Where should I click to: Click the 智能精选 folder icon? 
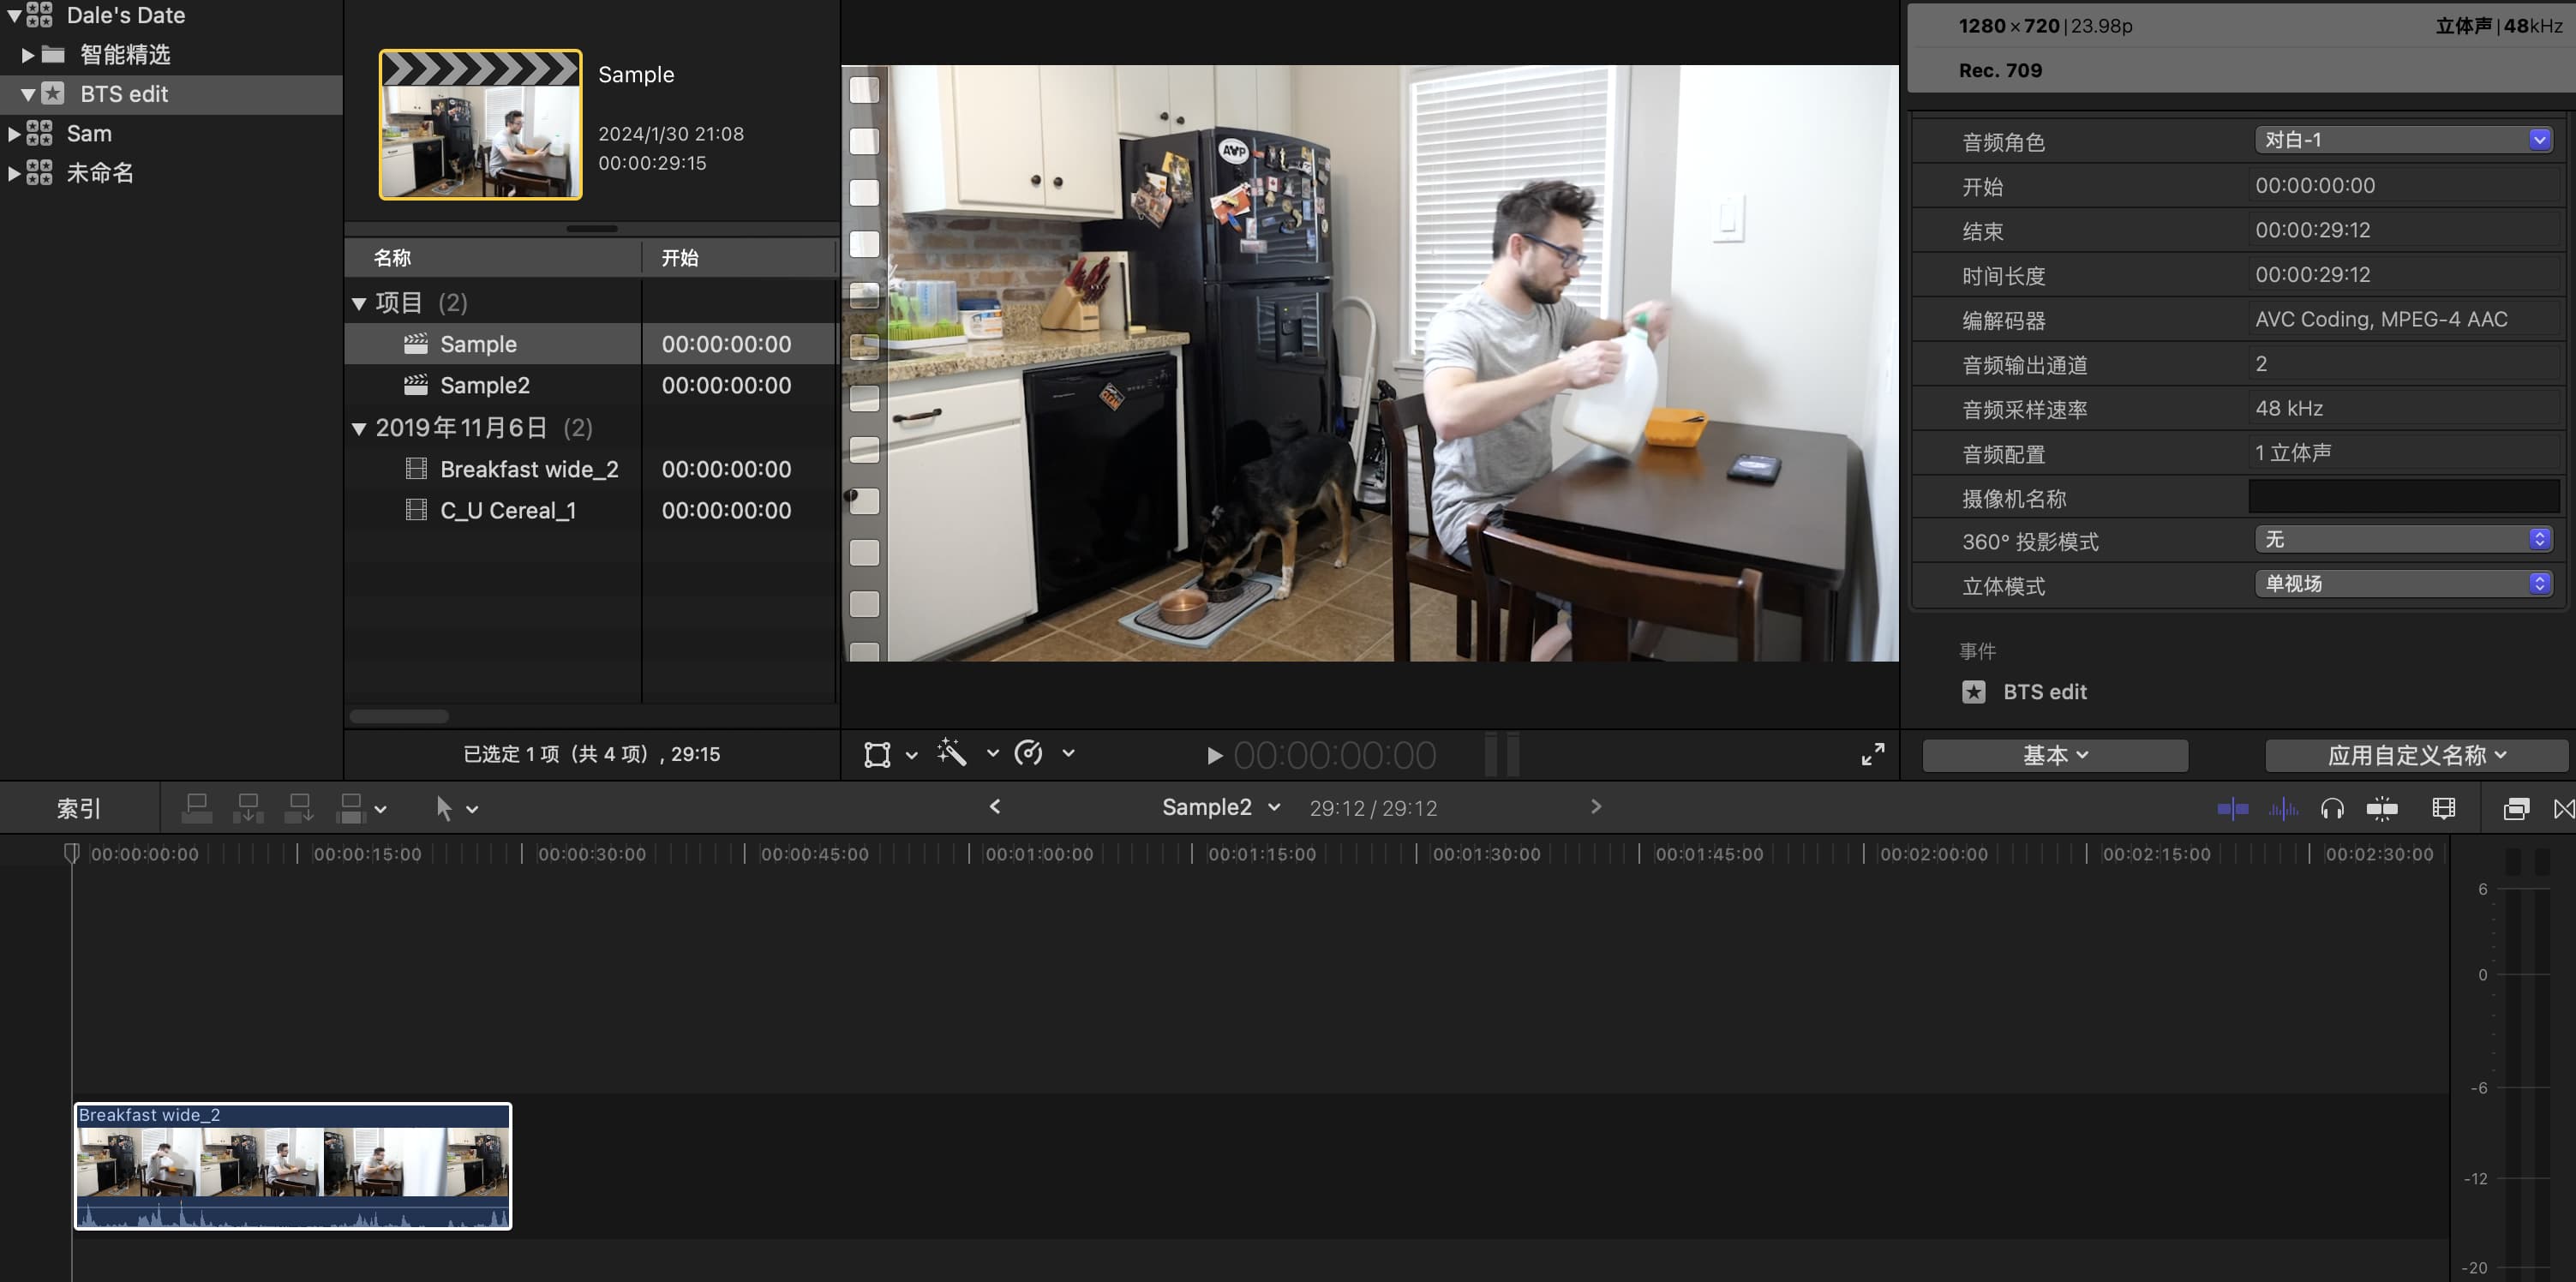pyautogui.click(x=53, y=54)
